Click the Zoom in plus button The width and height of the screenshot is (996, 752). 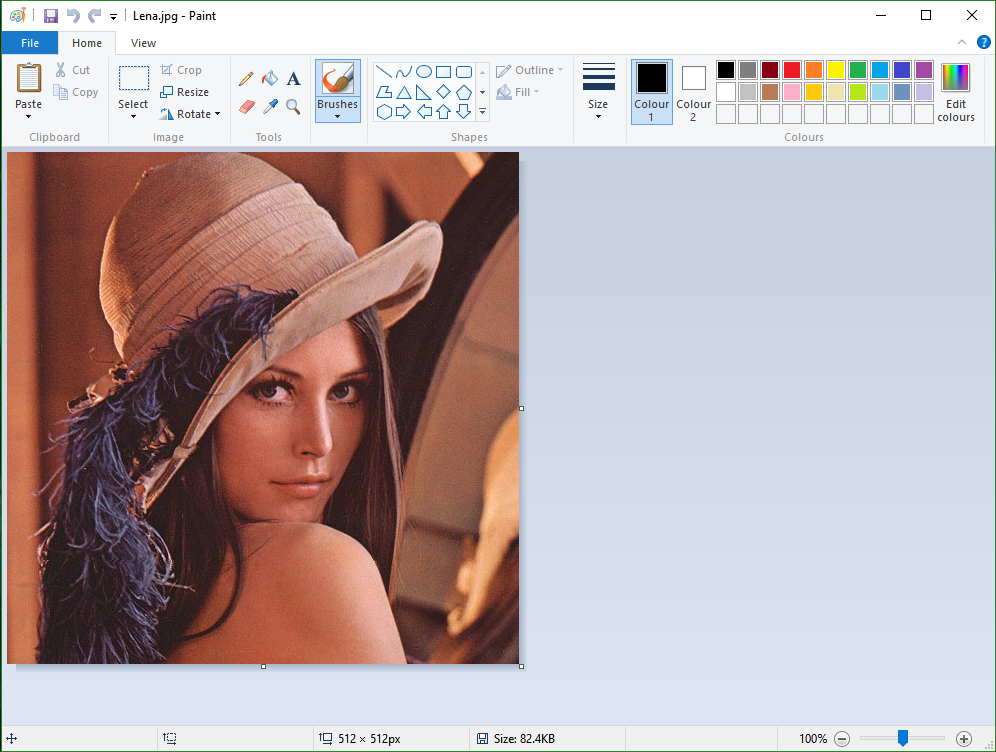[964, 739]
